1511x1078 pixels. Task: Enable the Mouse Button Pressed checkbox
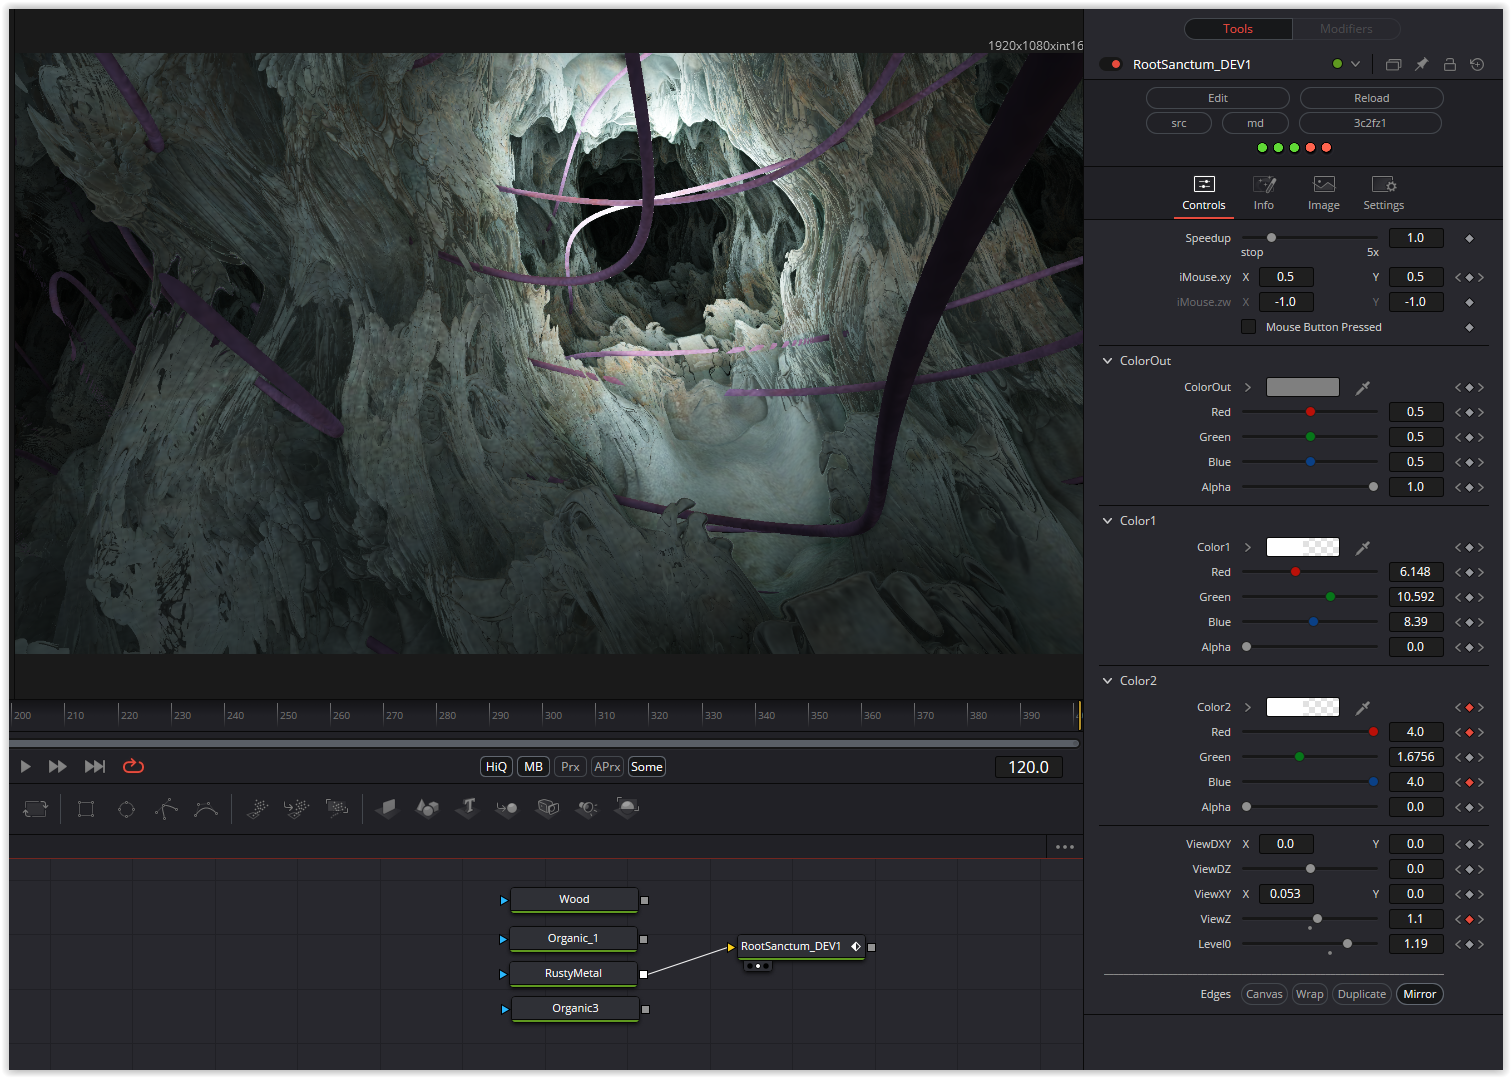coord(1248,327)
